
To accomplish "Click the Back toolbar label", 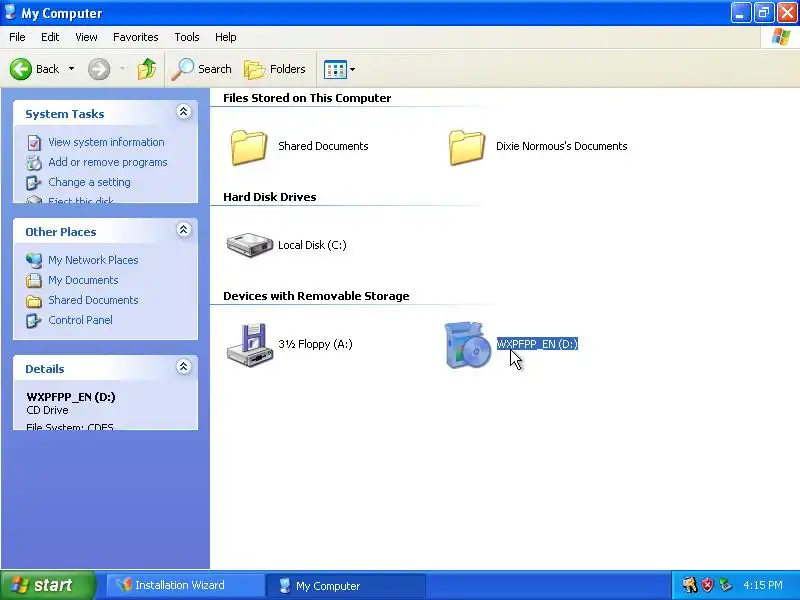I will (47, 69).
